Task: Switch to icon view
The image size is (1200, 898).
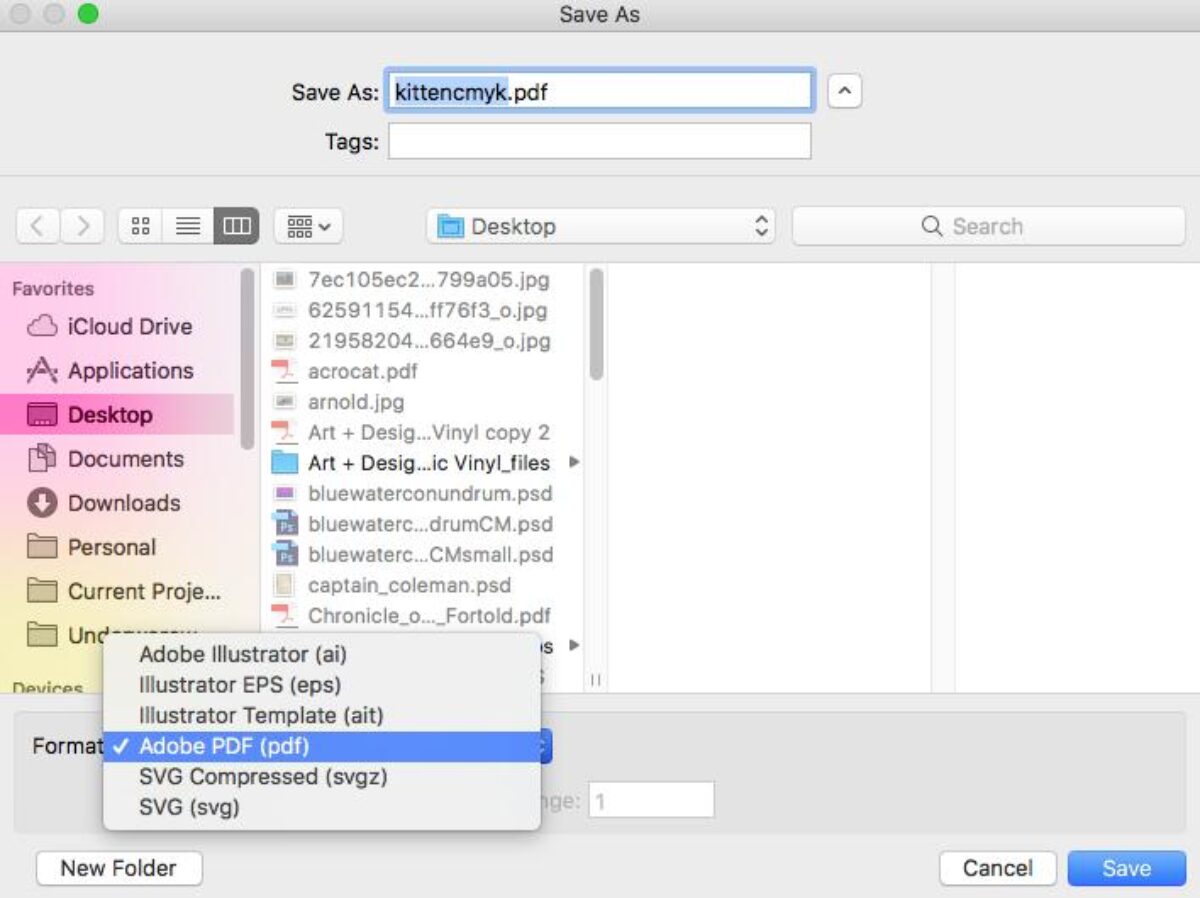Action: click(141, 226)
